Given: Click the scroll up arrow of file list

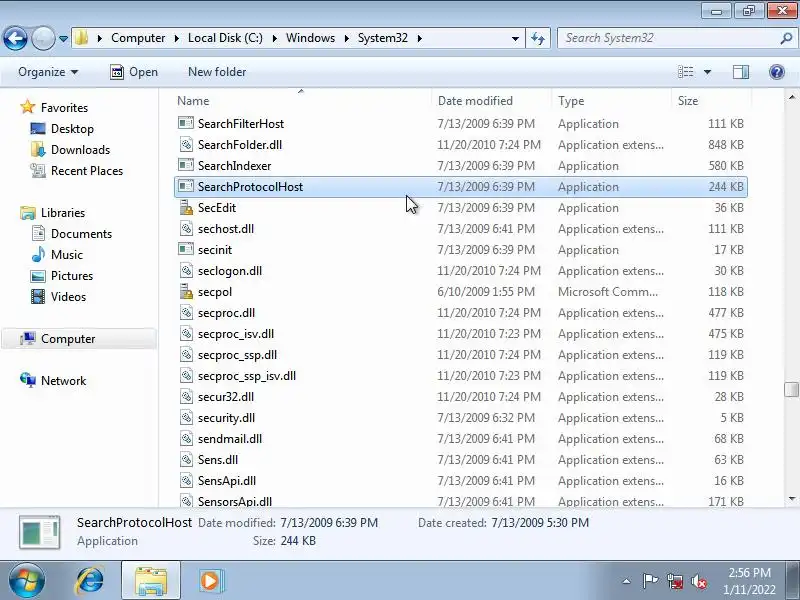Looking at the screenshot, I should [791, 97].
